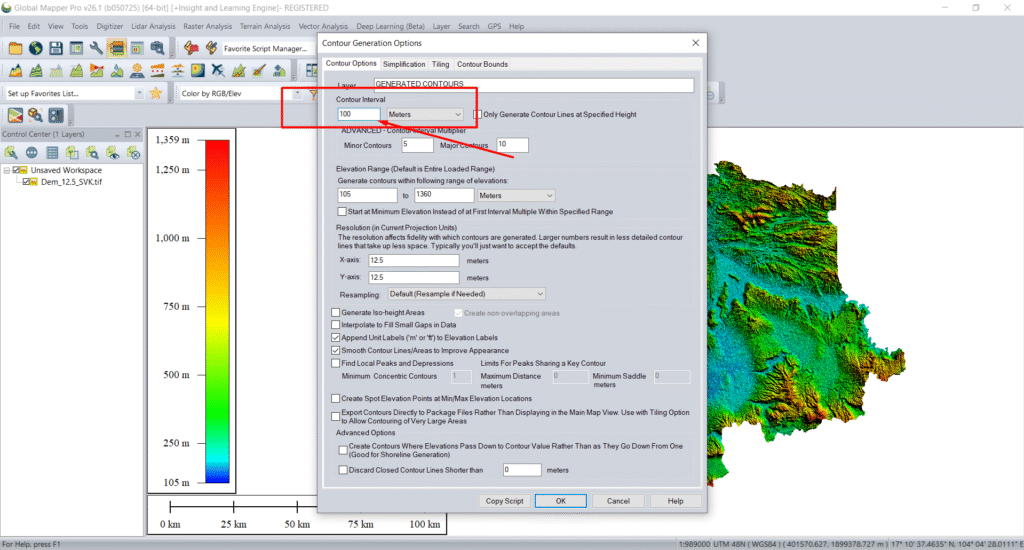Click the gold star favorites icon
Screen dimensions: 1024x550
pyautogui.click(x=155, y=93)
